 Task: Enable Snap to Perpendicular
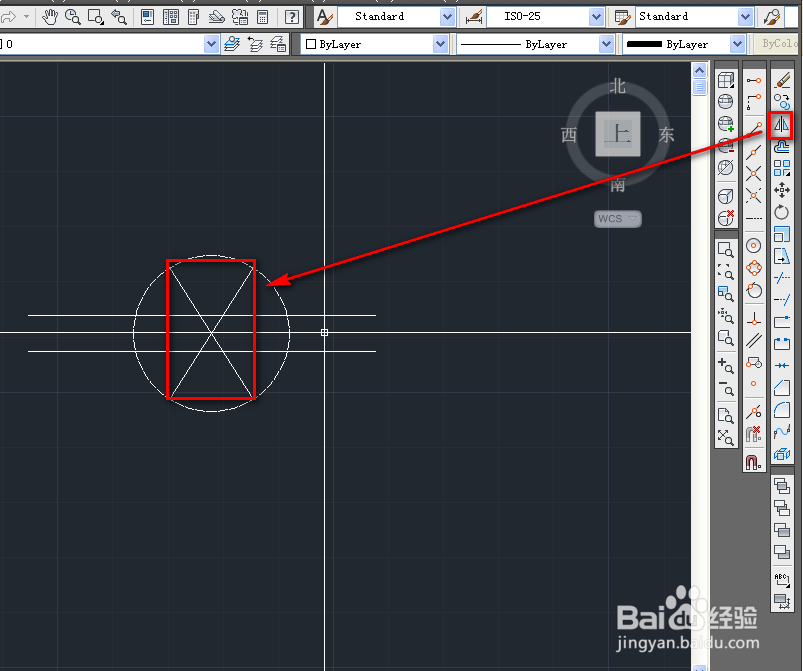[x=754, y=320]
